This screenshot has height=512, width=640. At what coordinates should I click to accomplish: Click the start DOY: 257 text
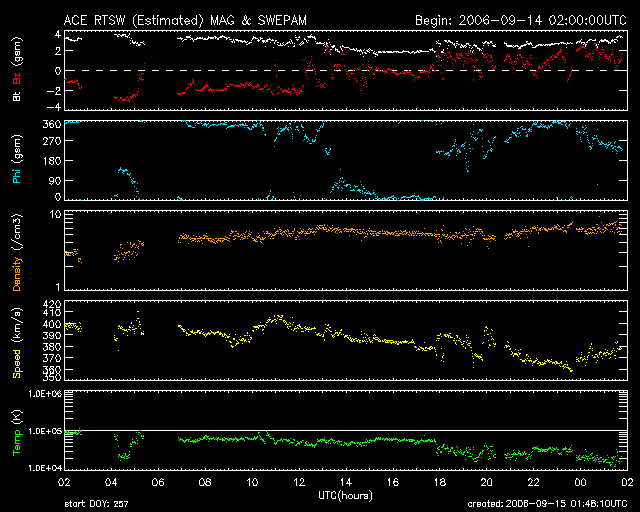tap(96, 504)
